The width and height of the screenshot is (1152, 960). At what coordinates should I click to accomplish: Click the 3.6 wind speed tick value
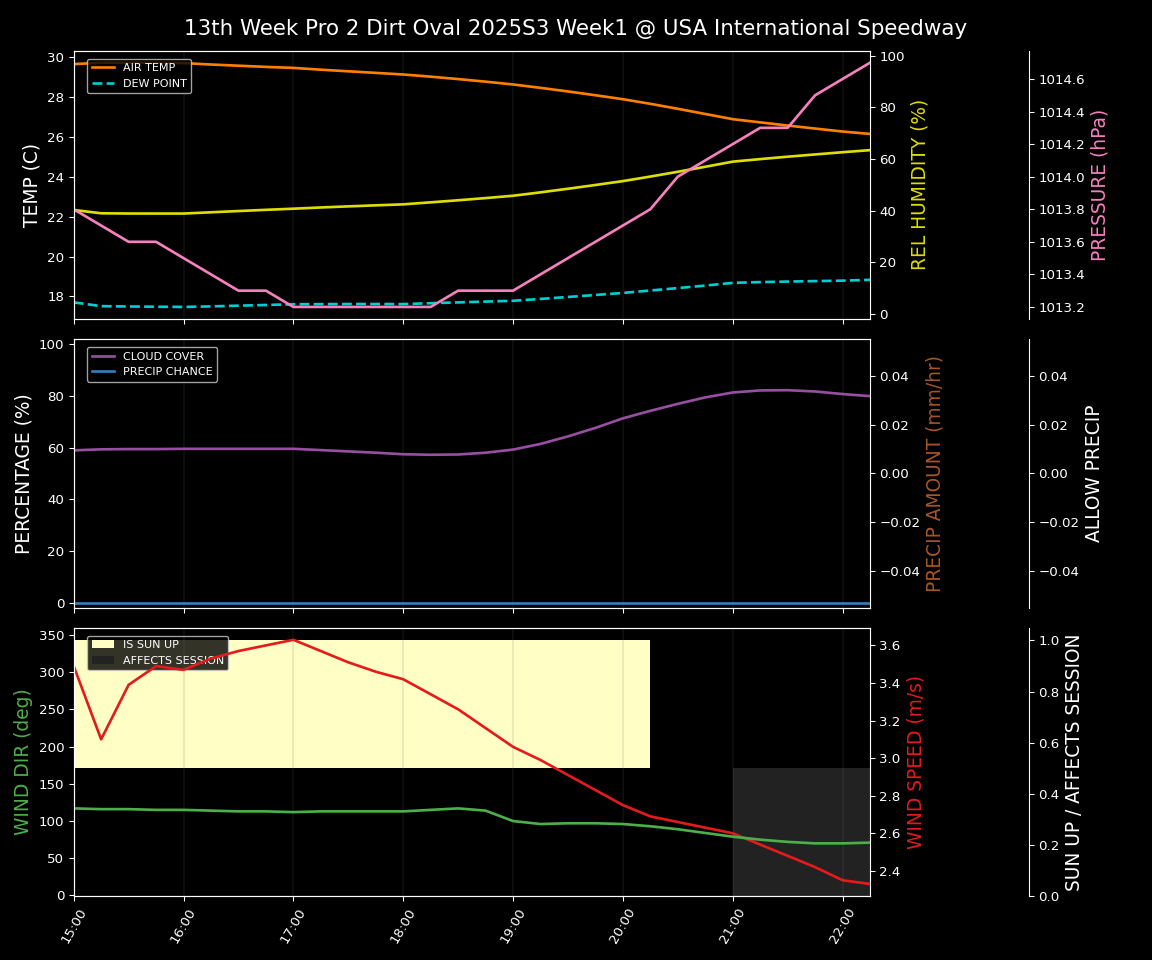pyautogui.click(x=890, y=646)
